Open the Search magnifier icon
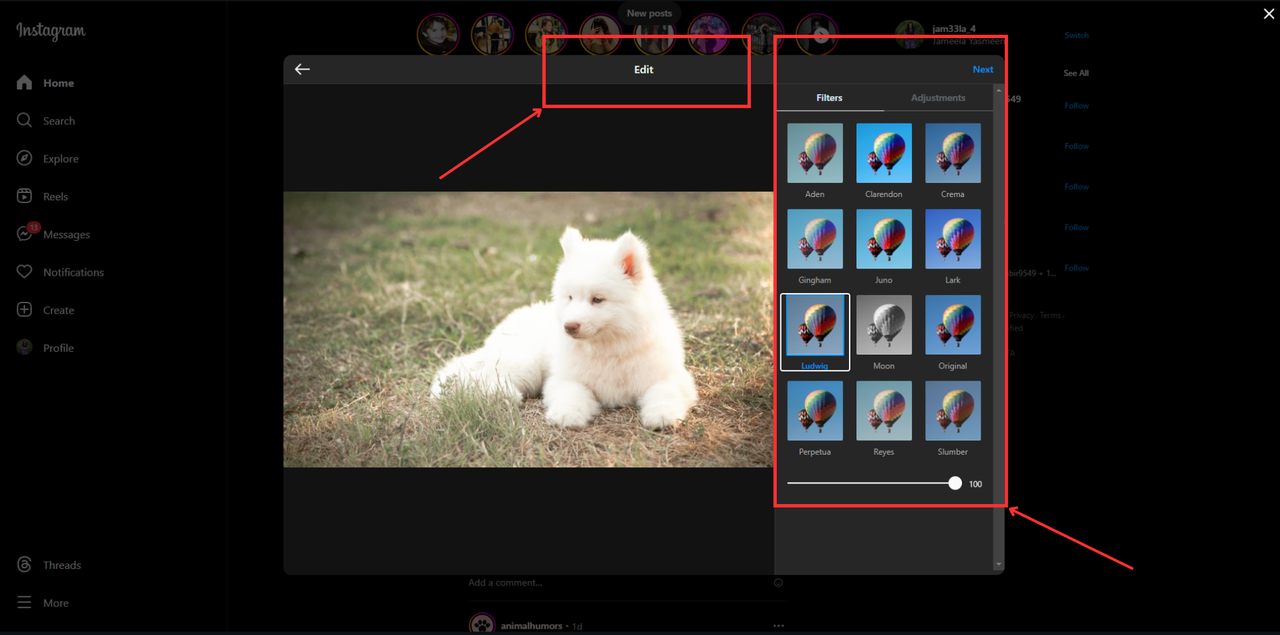Screen dimensions: 1280x635 pos(25,120)
